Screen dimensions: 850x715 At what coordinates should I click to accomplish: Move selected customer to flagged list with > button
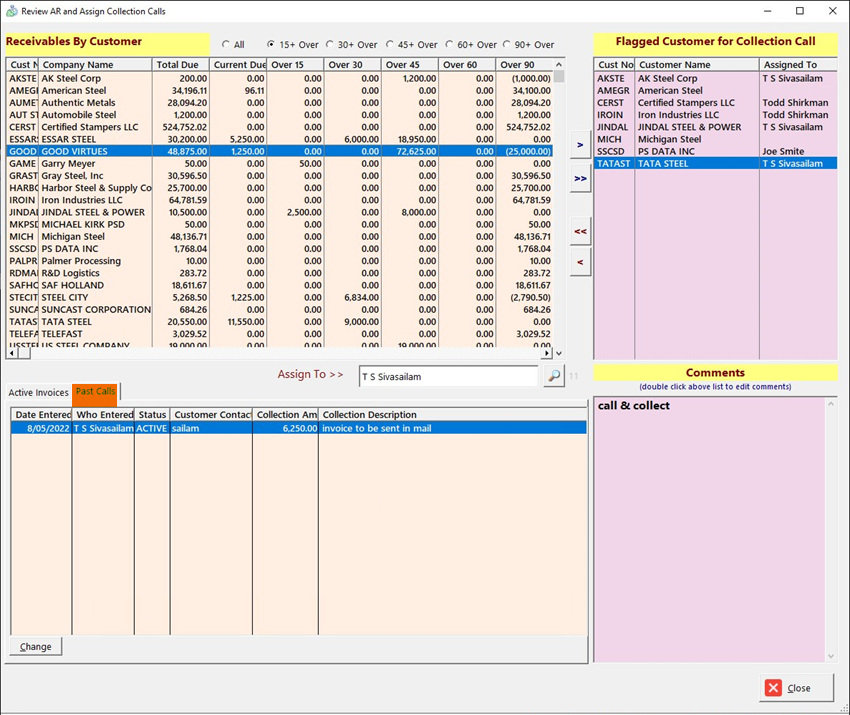tap(580, 145)
